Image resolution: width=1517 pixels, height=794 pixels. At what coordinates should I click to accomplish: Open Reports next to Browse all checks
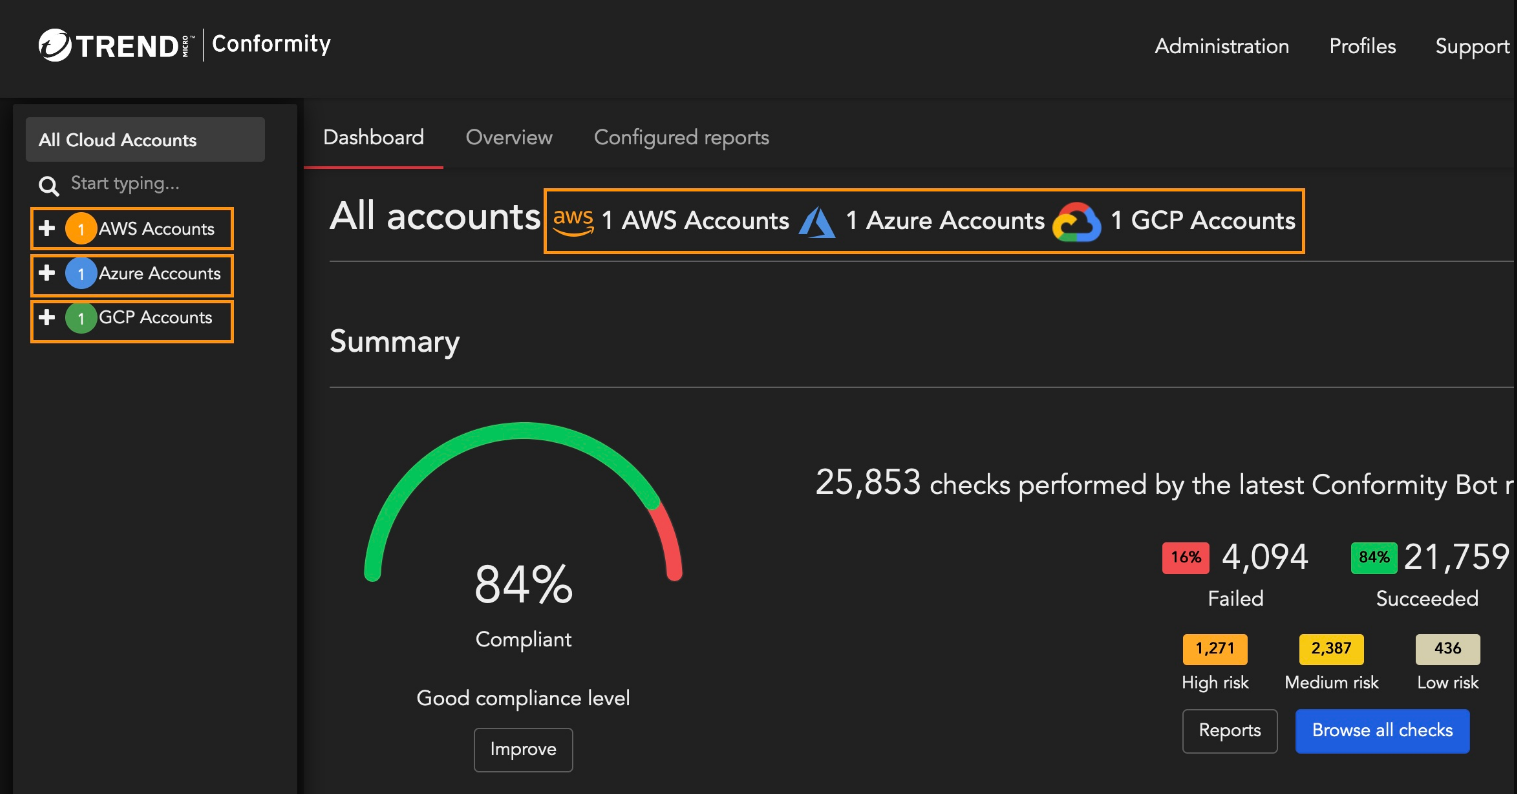coord(1229,731)
